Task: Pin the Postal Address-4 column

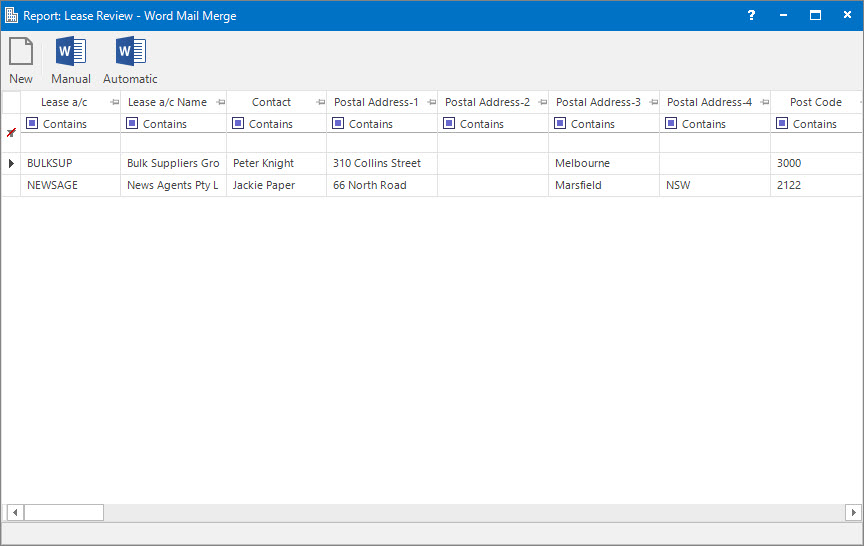Action: point(765,102)
